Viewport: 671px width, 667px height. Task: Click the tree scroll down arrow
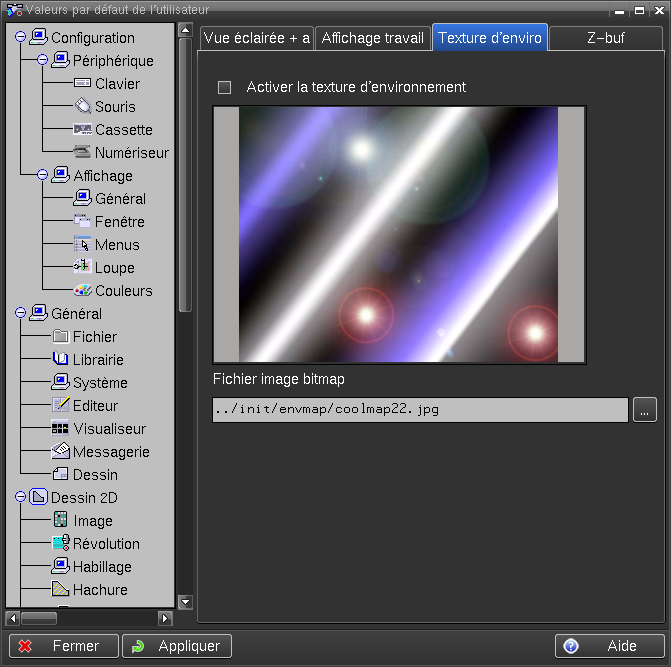coord(185,602)
